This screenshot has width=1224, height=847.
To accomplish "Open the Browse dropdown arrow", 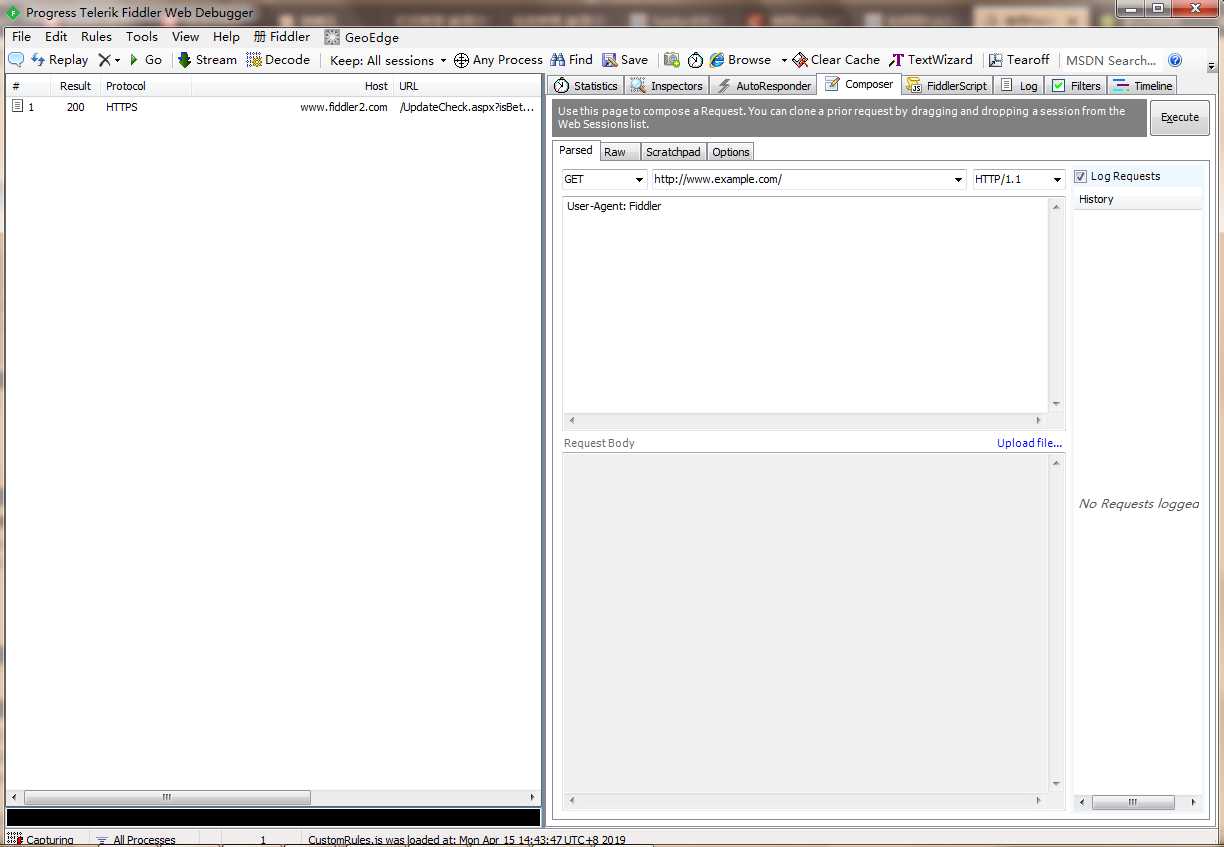I will click(784, 60).
